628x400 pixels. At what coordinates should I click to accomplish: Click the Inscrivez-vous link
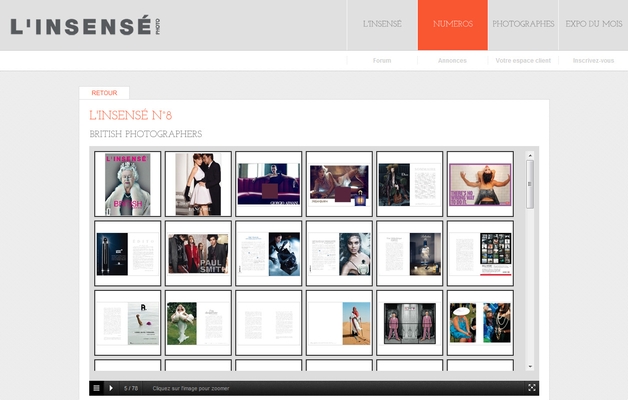point(593,60)
